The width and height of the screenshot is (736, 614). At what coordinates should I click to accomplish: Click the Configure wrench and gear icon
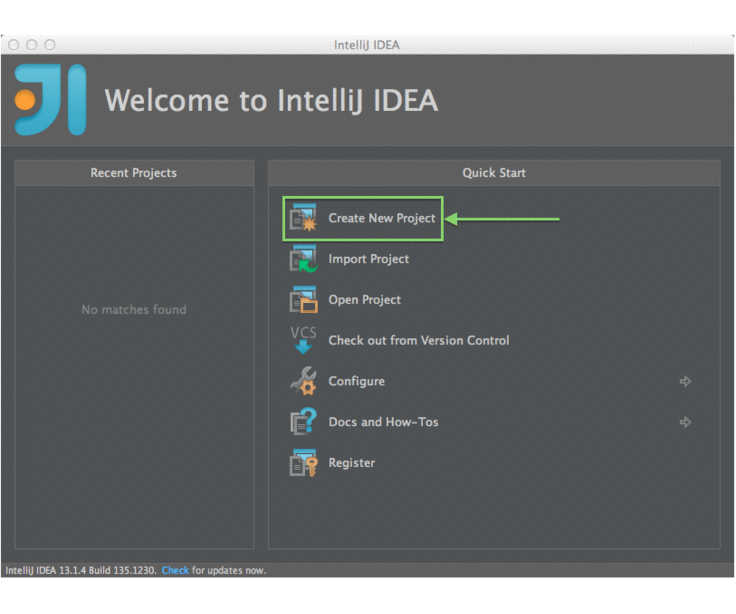pos(303,381)
